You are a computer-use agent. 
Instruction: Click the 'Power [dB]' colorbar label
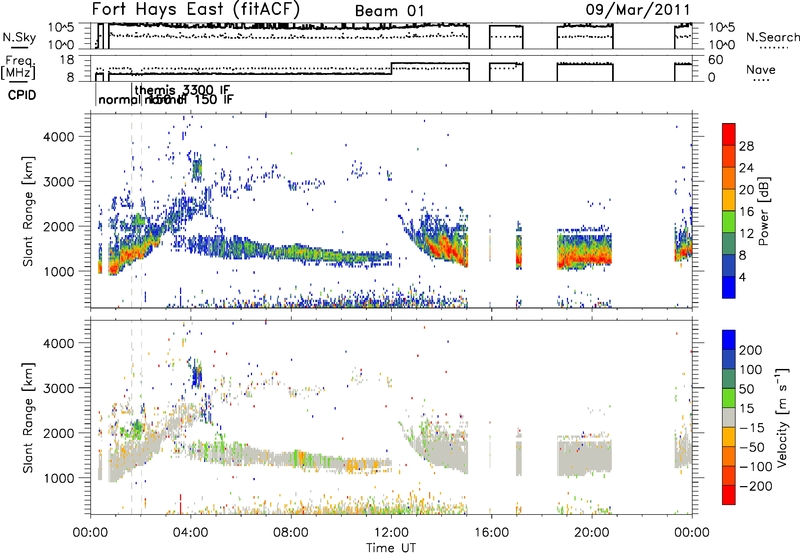click(763, 211)
